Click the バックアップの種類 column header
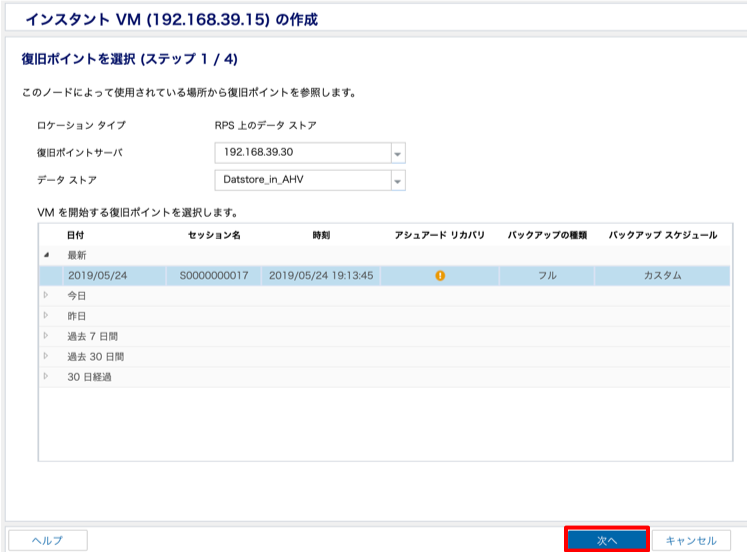 pyautogui.click(x=547, y=235)
